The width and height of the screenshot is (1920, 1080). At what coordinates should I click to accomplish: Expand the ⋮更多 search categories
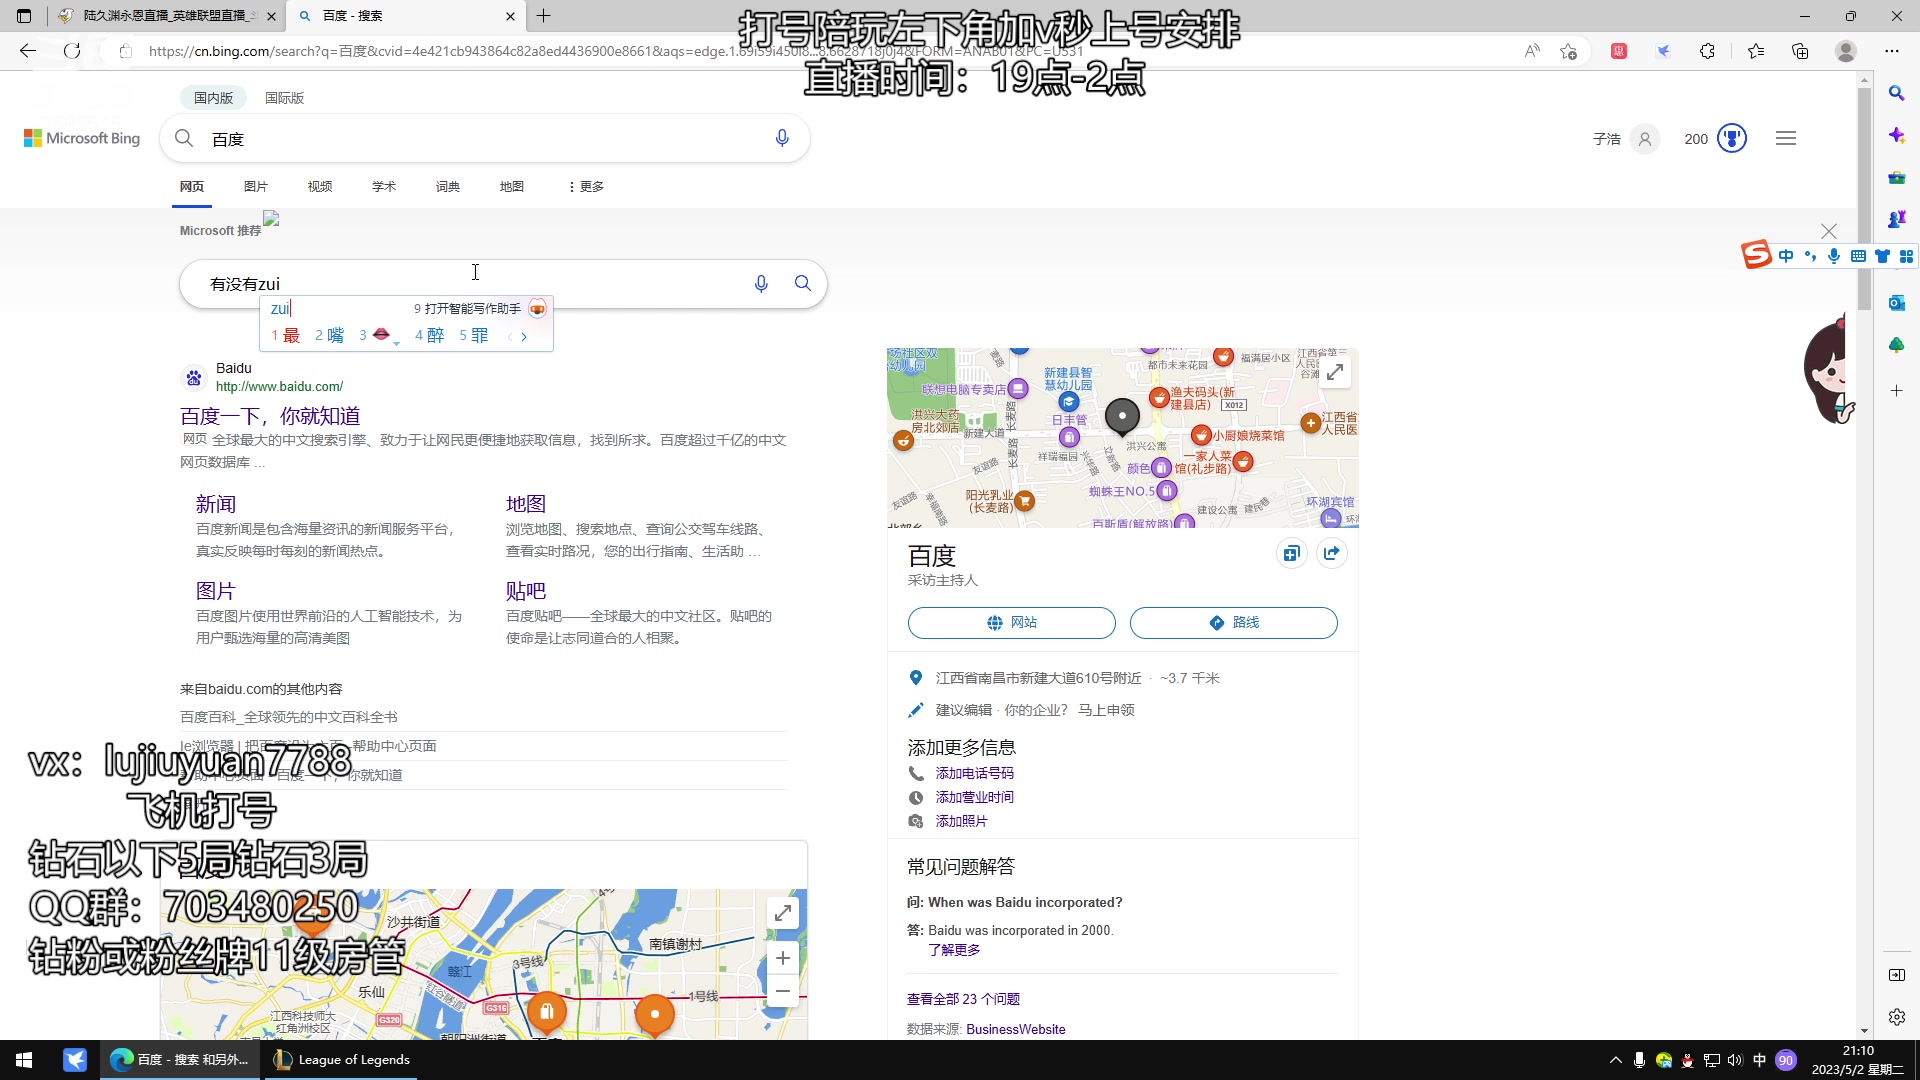587,187
